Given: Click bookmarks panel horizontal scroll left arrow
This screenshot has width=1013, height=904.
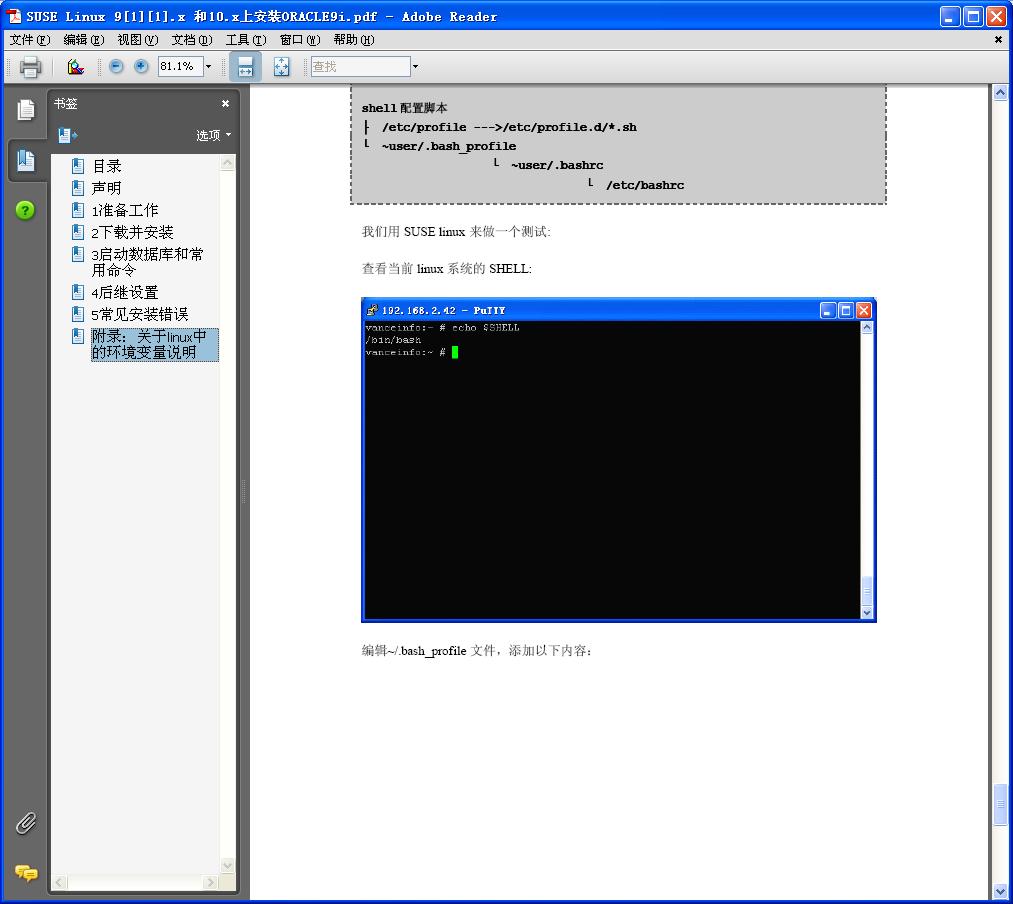Looking at the screenshot, I should (x=59, y=882).
